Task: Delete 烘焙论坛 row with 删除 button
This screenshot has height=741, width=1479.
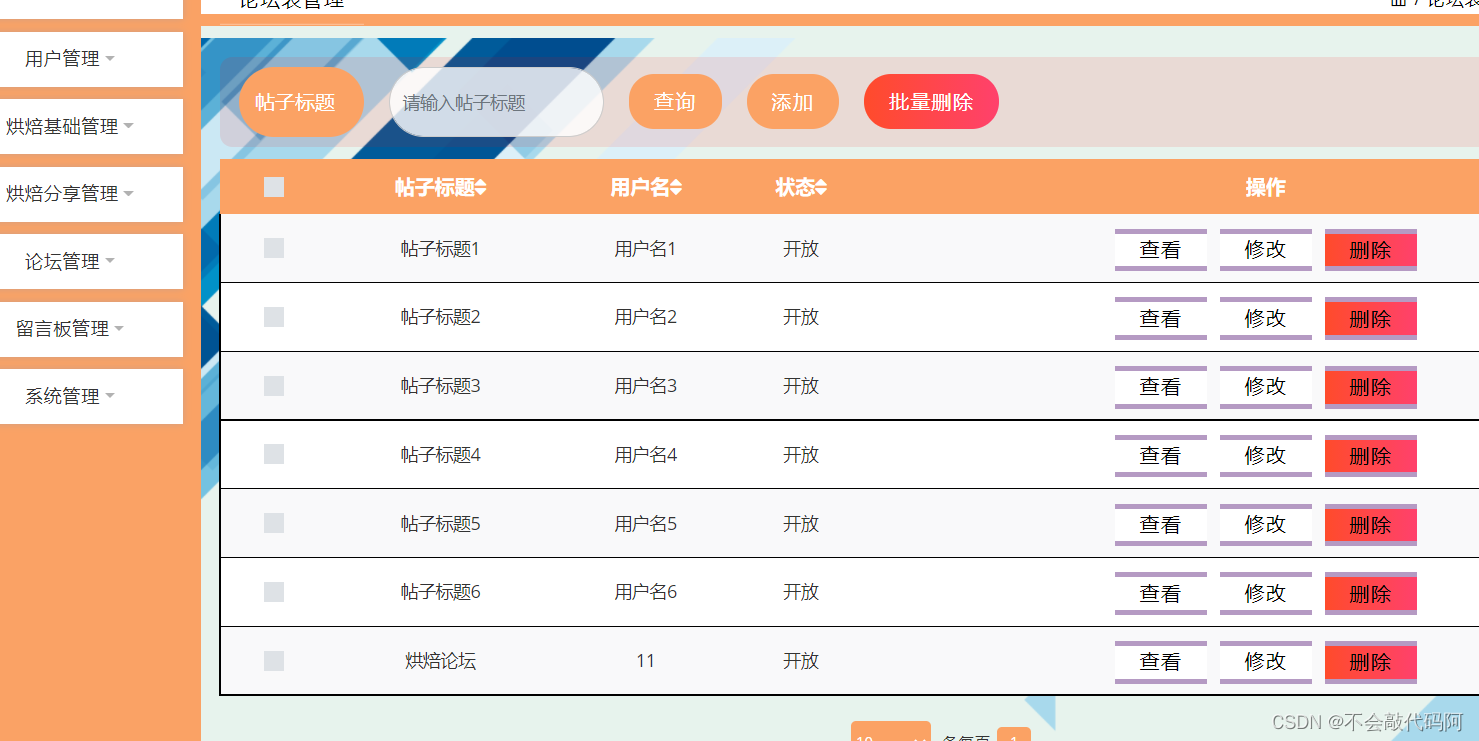Action: coord(1371,662)
